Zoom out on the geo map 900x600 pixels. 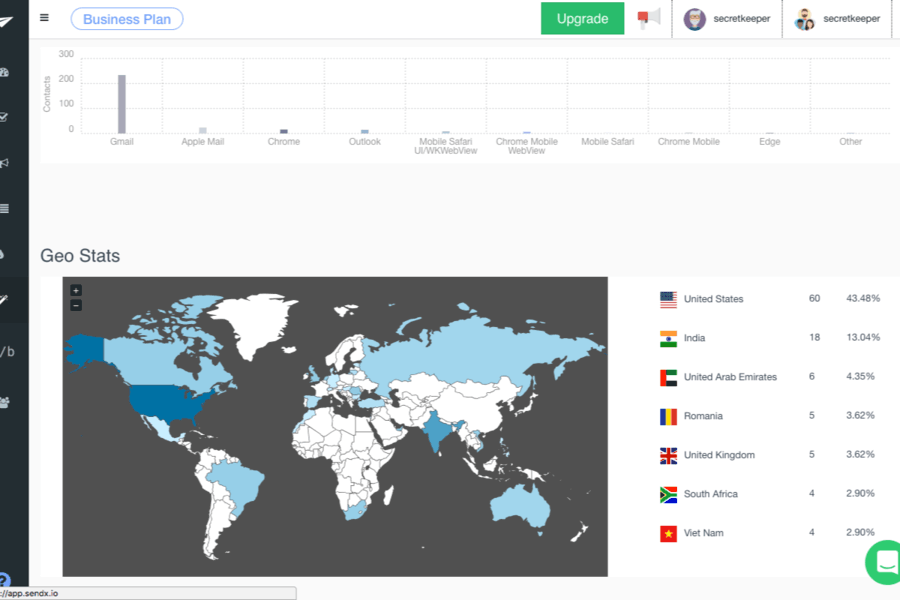point(76,305)
